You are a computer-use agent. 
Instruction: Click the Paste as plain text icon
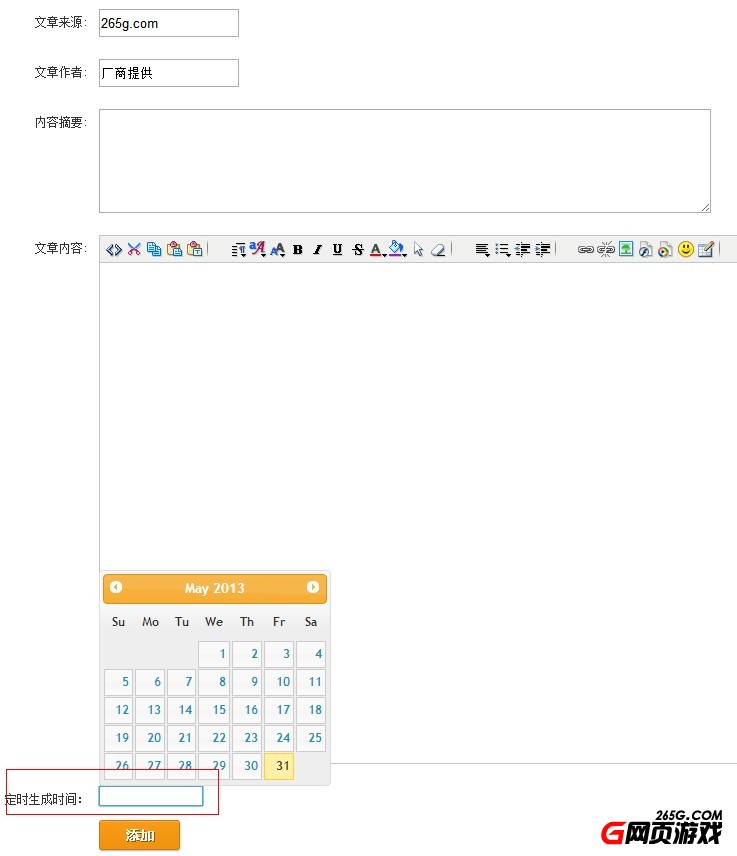pyautogui.click(x=194, y=249)
